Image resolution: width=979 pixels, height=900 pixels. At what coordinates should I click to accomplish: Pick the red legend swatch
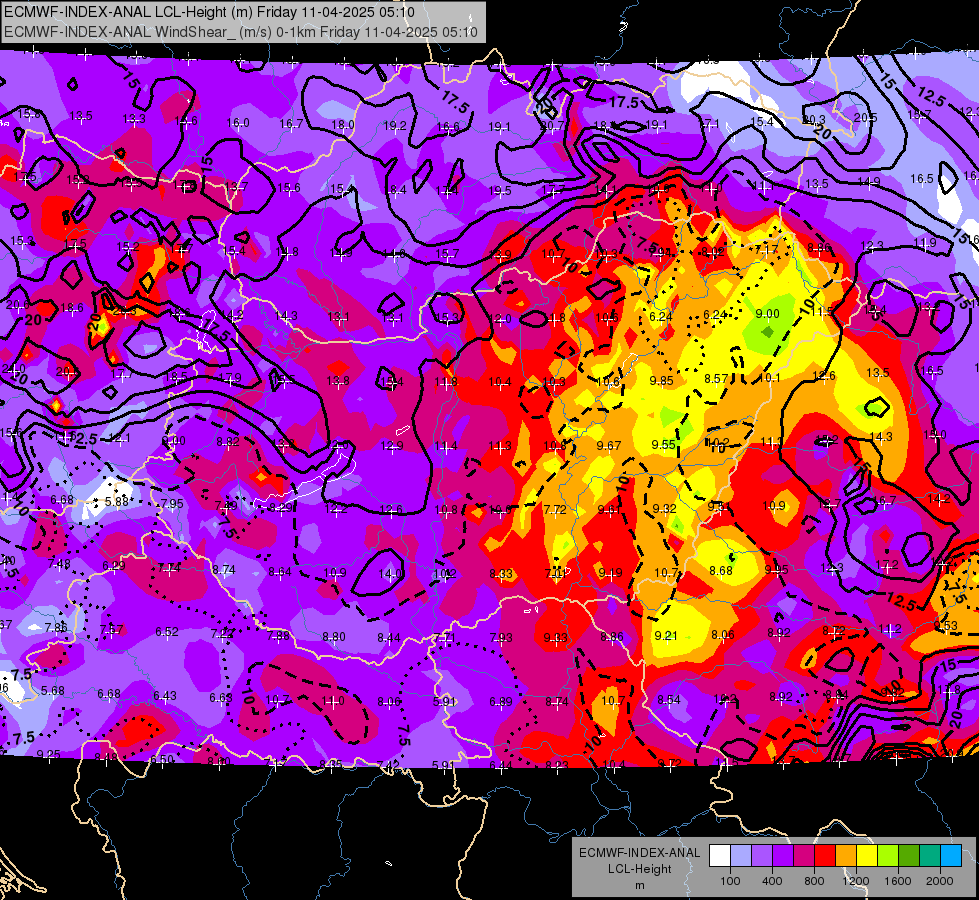click(x=825, y=856)
